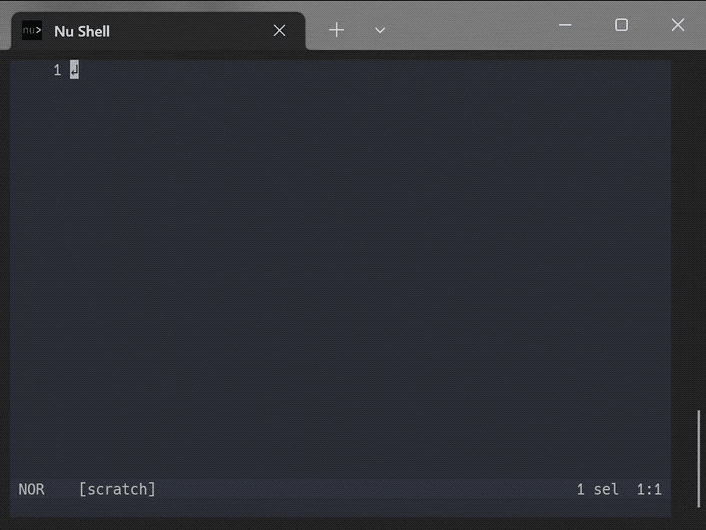The height and width of the screenshot is (530, 706).
Task: Close the terminal window
Action: point(678,25)
